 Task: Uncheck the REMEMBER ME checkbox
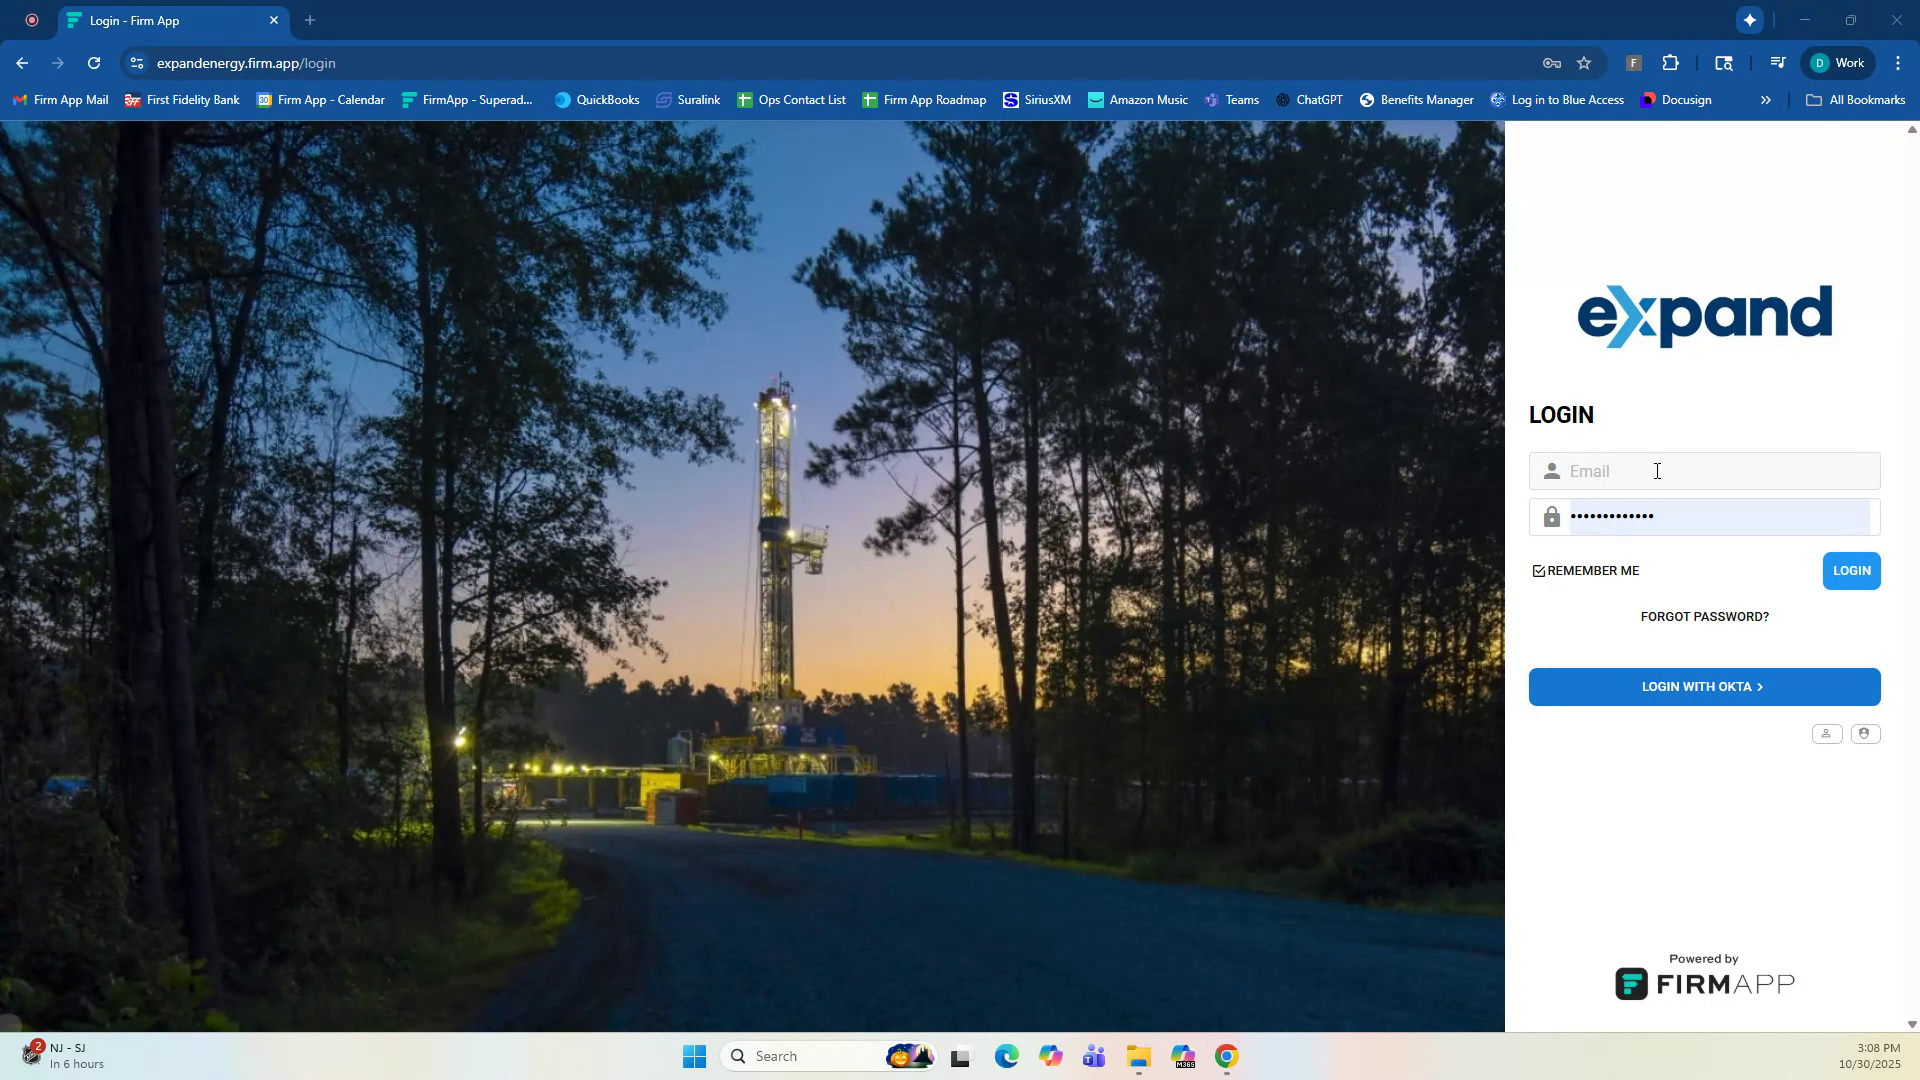pos(1539,570)
